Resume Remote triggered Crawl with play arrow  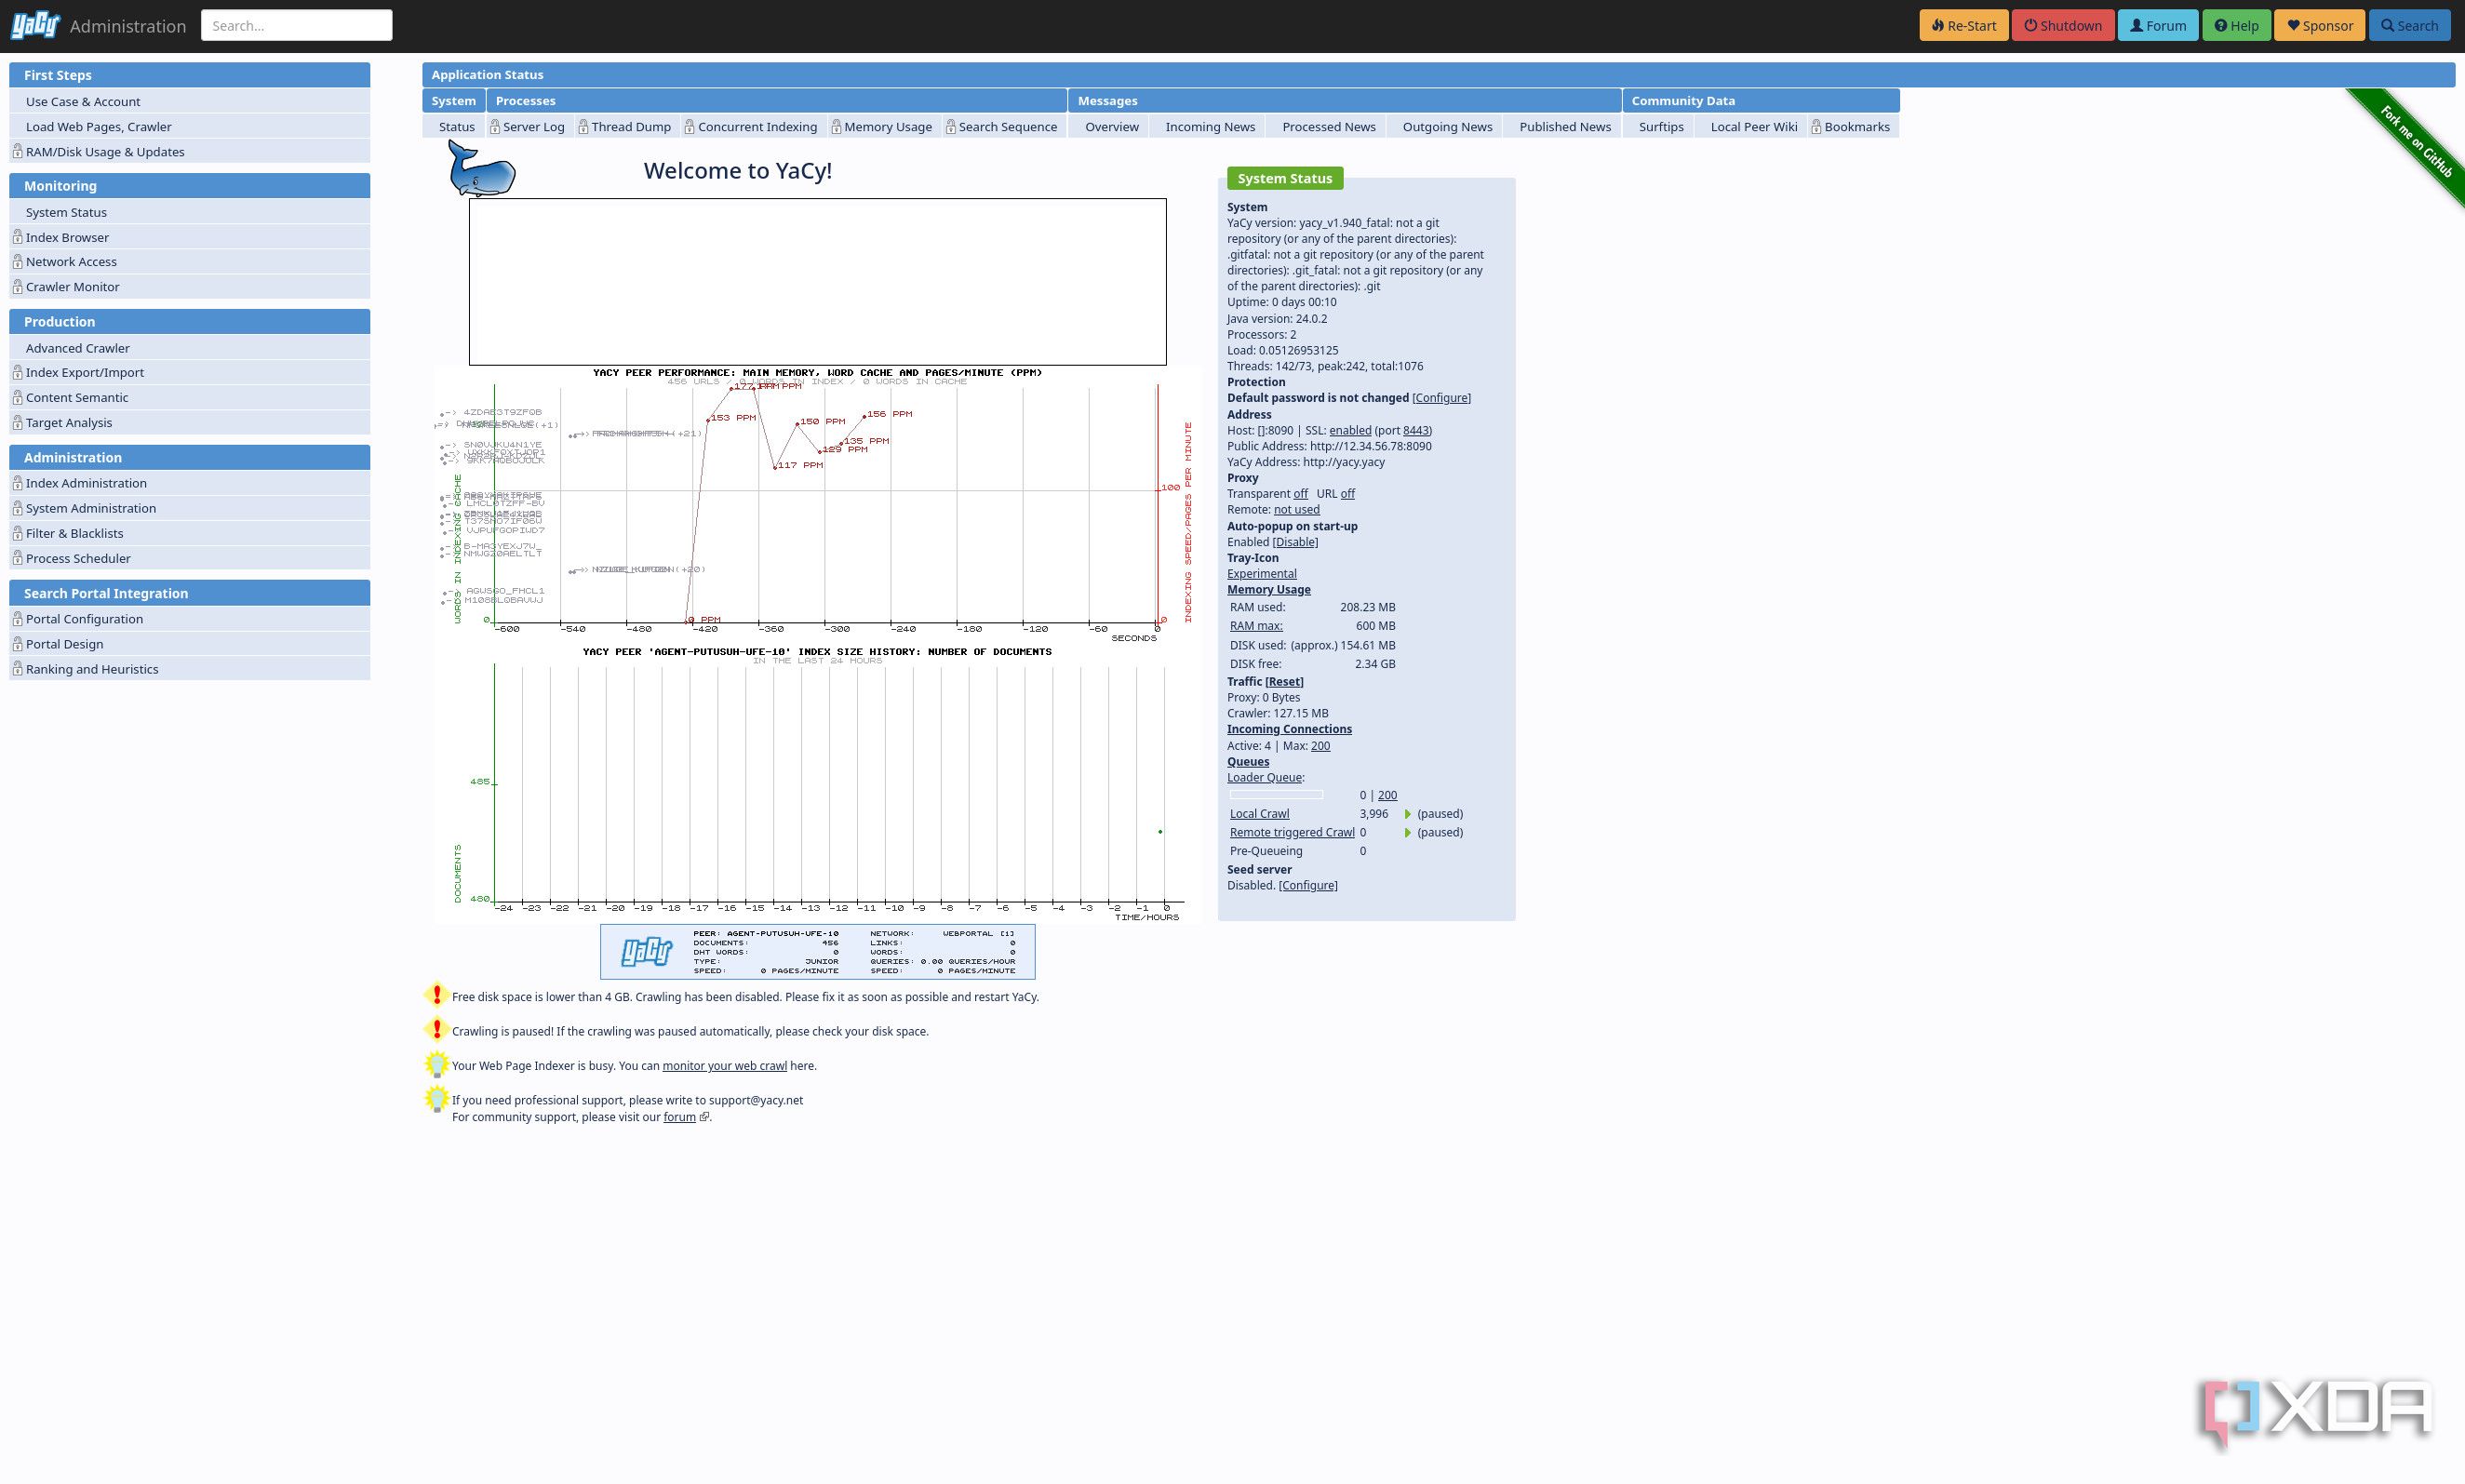(1408, 833)
